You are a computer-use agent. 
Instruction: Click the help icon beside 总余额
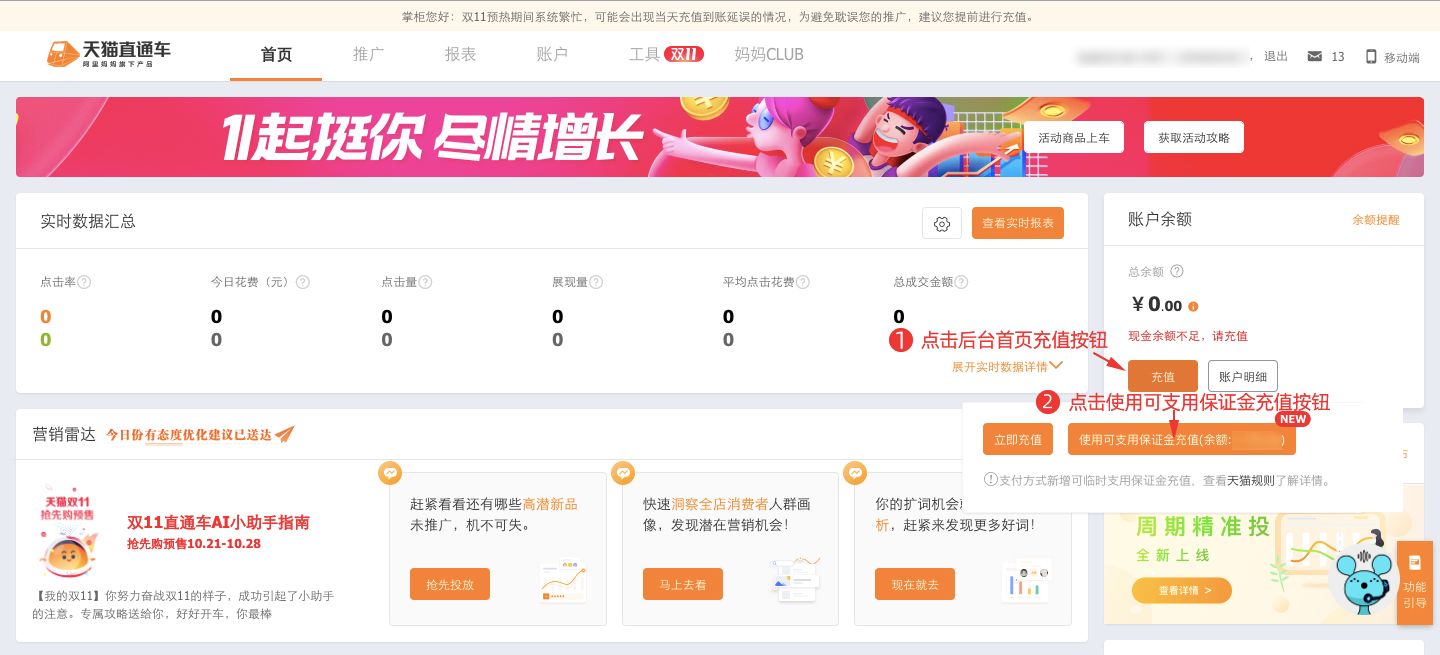pos(1177,271)
